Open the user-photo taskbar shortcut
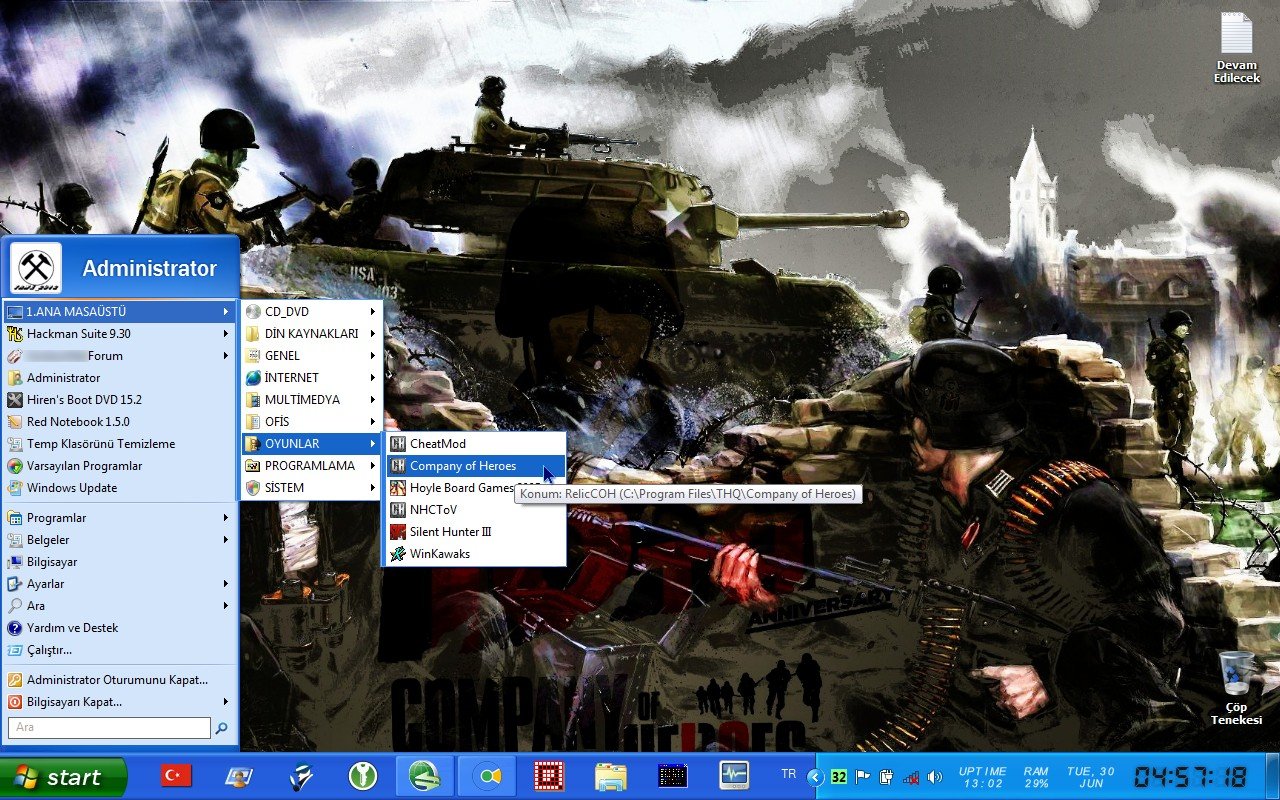The image size is (1280, 800). pyautogui.click(x=239, y=777)
